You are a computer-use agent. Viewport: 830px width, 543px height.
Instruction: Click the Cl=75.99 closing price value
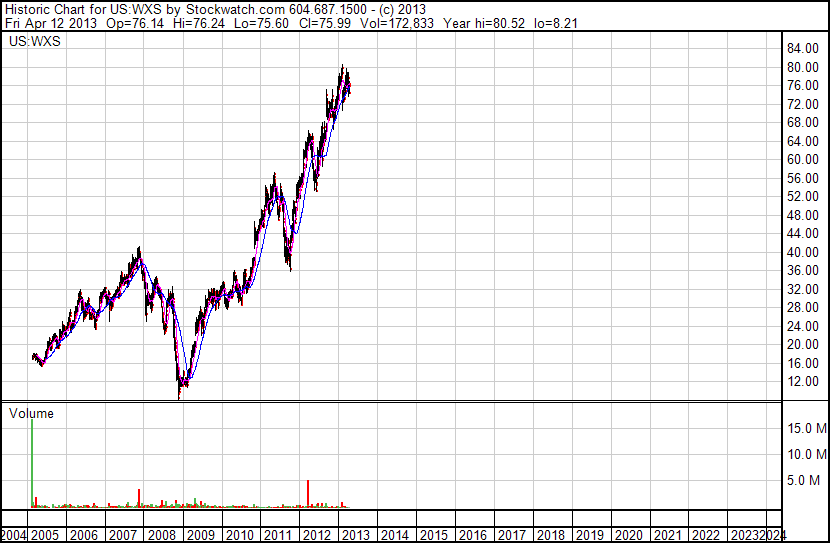324,23
